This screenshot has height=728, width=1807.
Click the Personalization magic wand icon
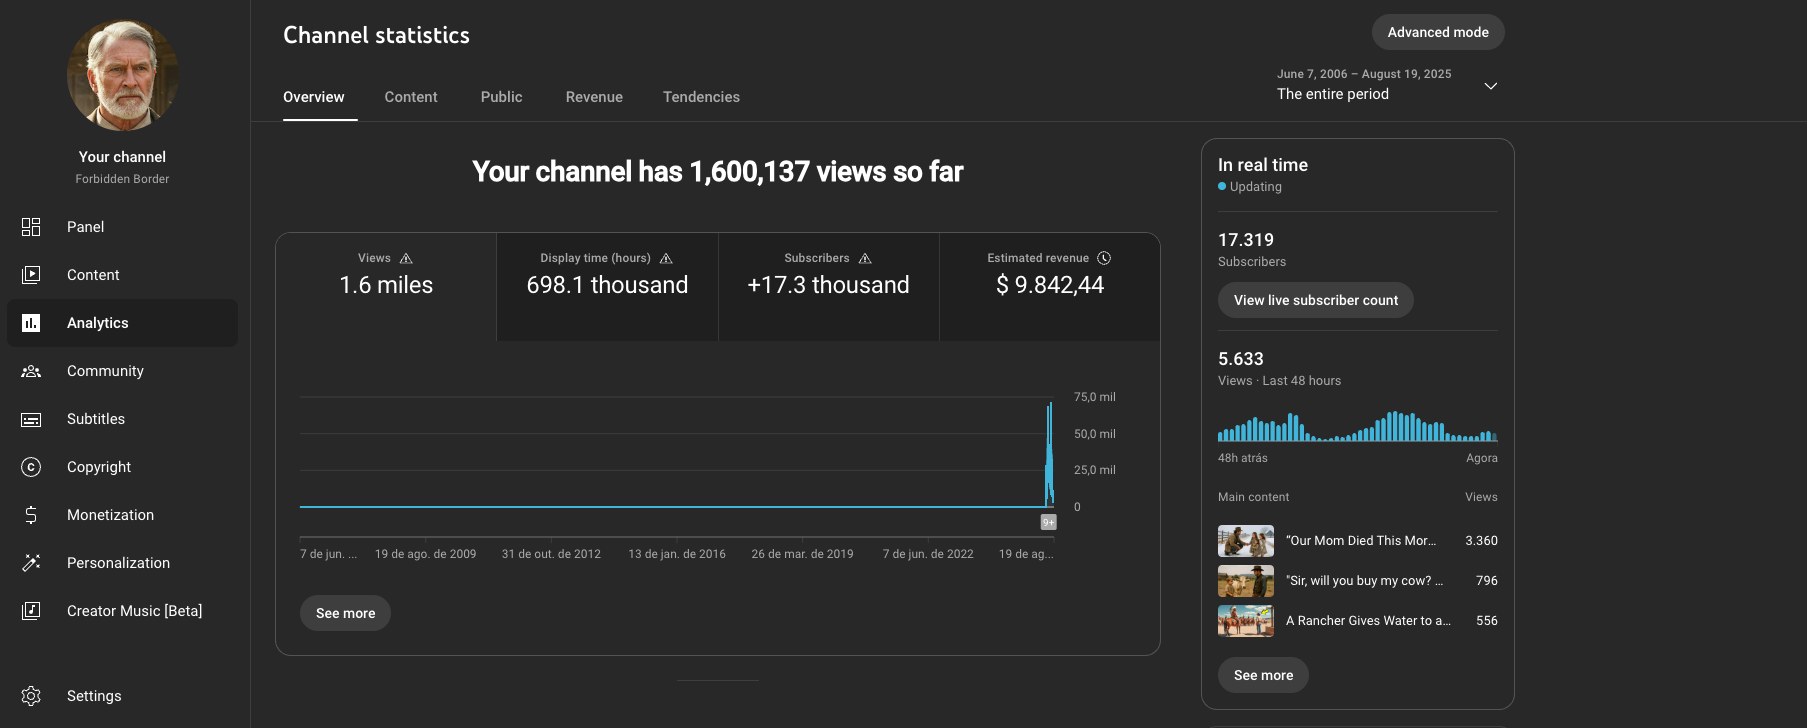coord(31,563)
